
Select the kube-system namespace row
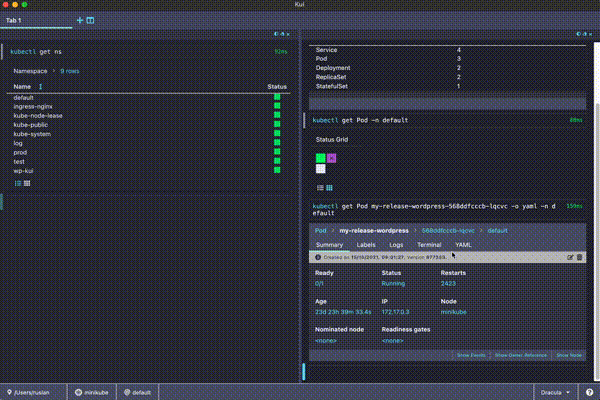click(32, 133)
